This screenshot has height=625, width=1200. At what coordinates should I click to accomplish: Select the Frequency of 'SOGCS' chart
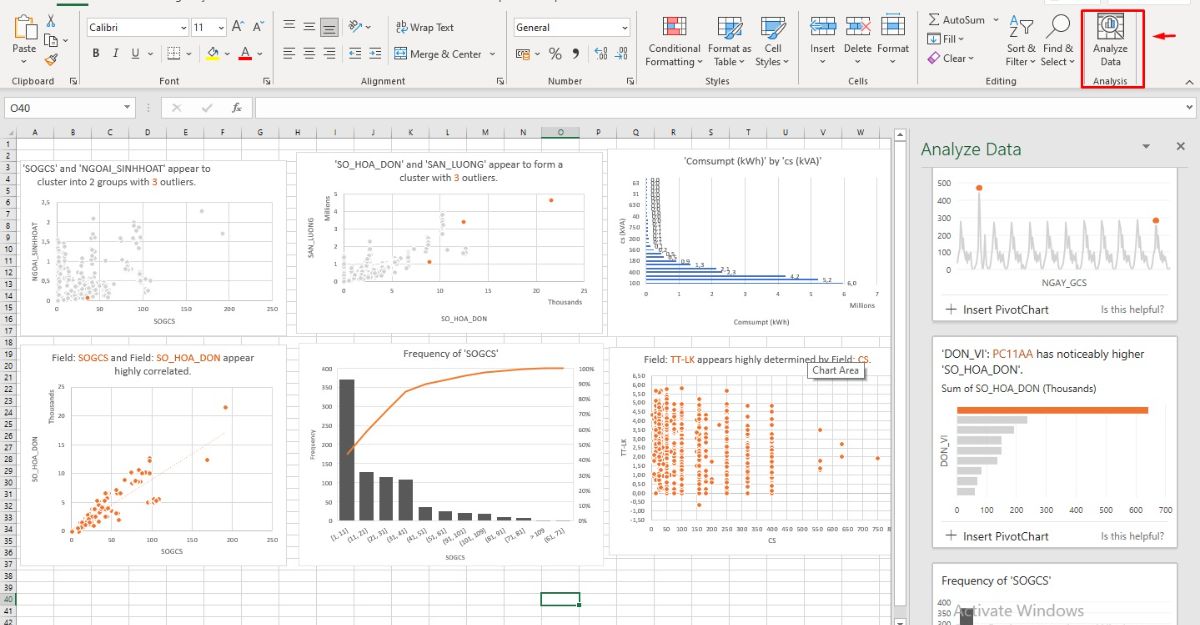click(x=453, y=456)
